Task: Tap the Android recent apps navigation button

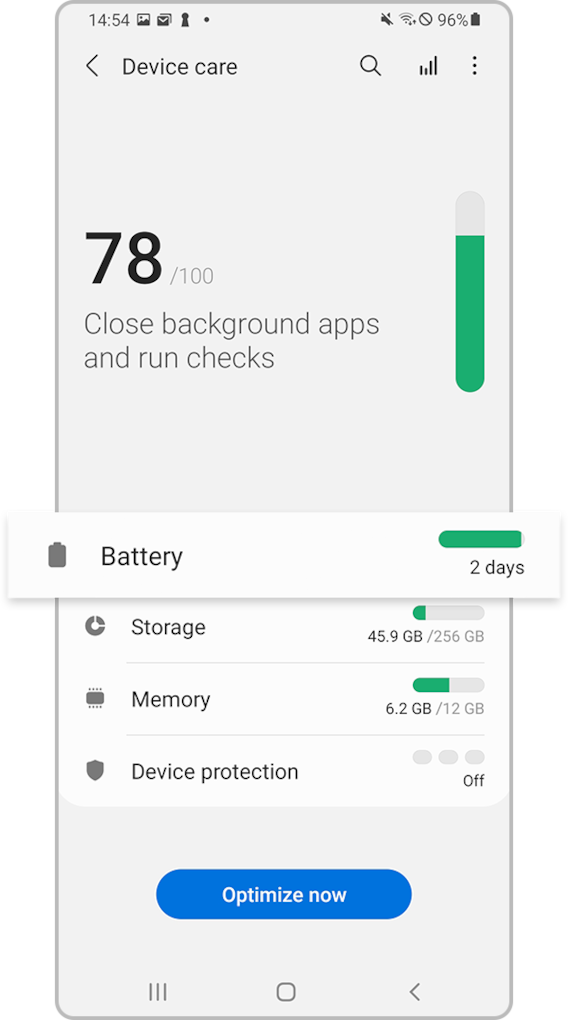Action: (x=157, y=991)
